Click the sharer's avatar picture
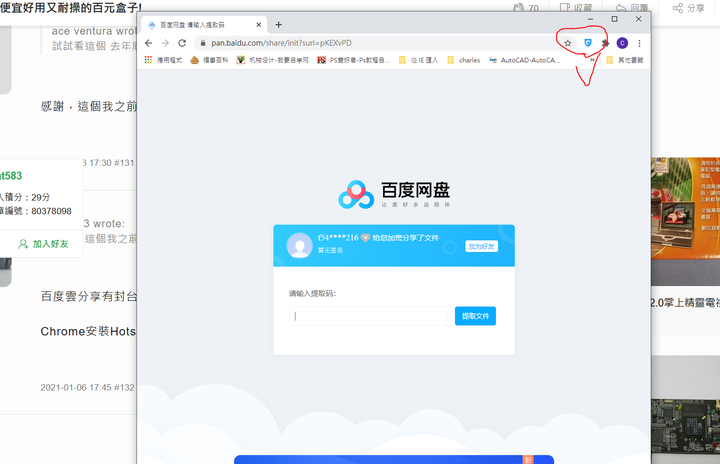720x464 pixels. coord(299,245)
